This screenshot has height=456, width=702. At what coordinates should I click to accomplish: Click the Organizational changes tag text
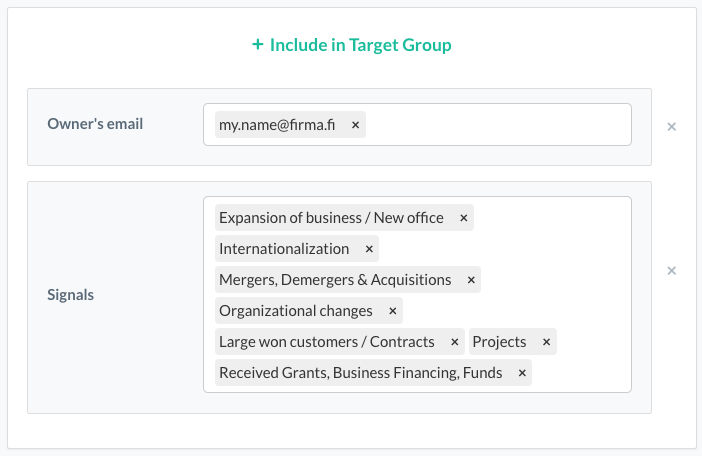295,311
